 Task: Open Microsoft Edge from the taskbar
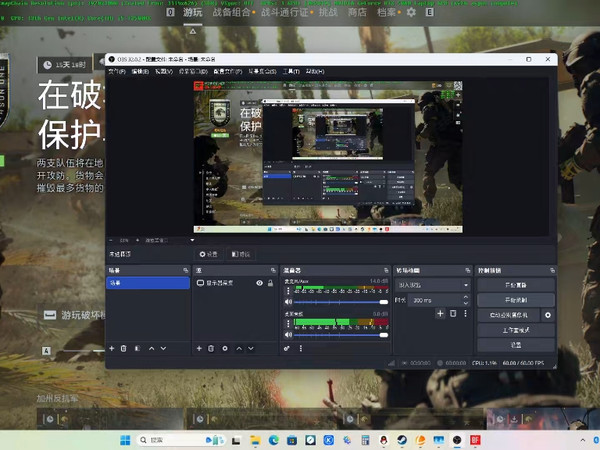click(274, 440)
